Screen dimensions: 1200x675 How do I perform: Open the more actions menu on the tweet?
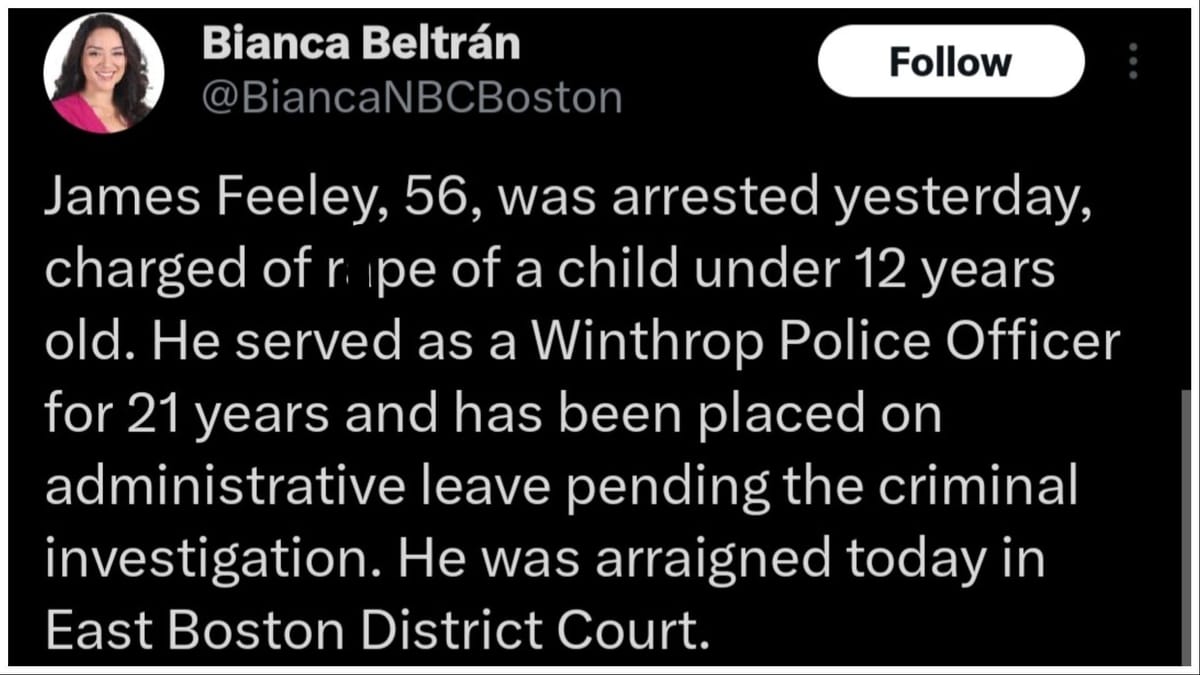point(1133,62)
